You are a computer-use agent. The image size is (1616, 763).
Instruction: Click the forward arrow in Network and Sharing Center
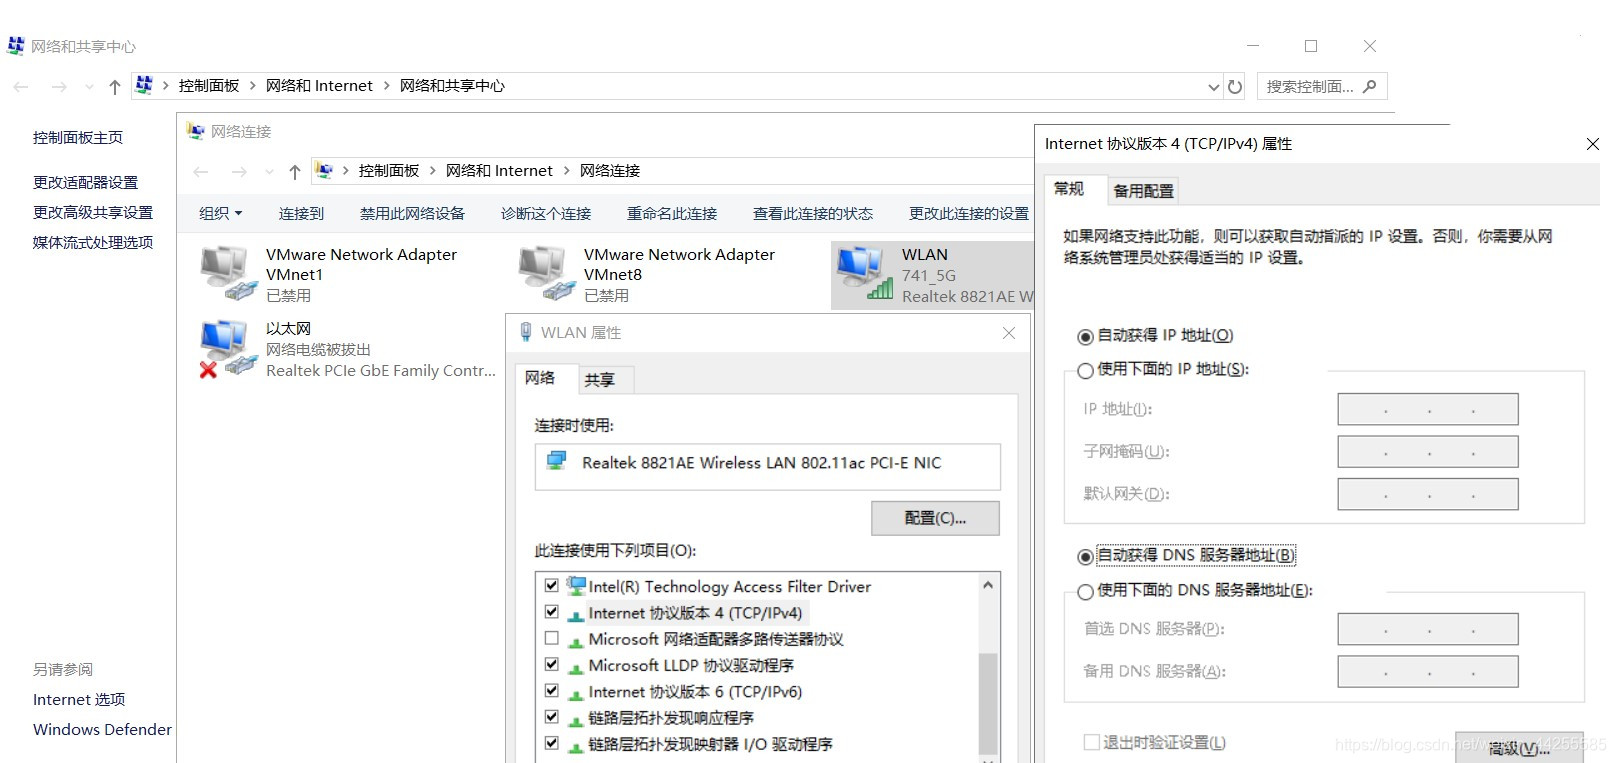[x=59, y=87]
